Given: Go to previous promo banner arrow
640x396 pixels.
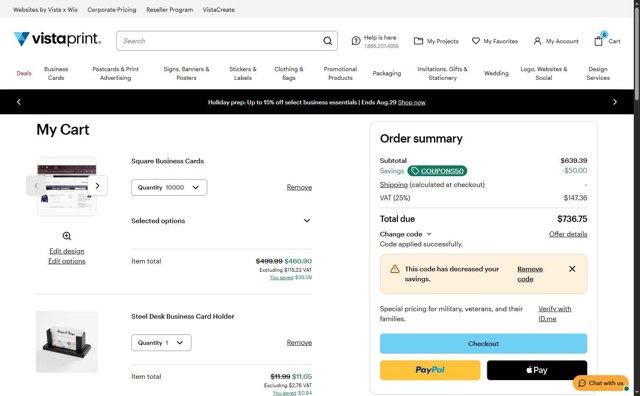Looking at the screenshot, I should click(19, 102).
